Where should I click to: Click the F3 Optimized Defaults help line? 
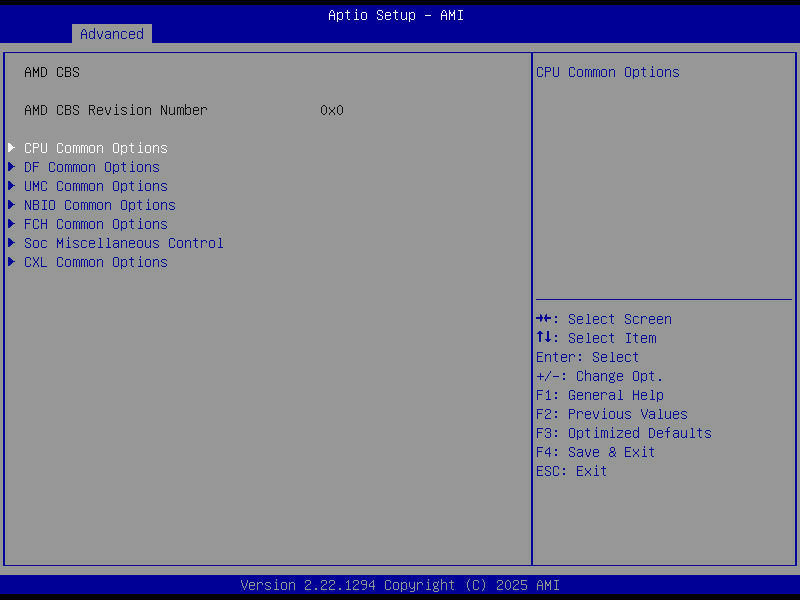[x=623, y=432]
